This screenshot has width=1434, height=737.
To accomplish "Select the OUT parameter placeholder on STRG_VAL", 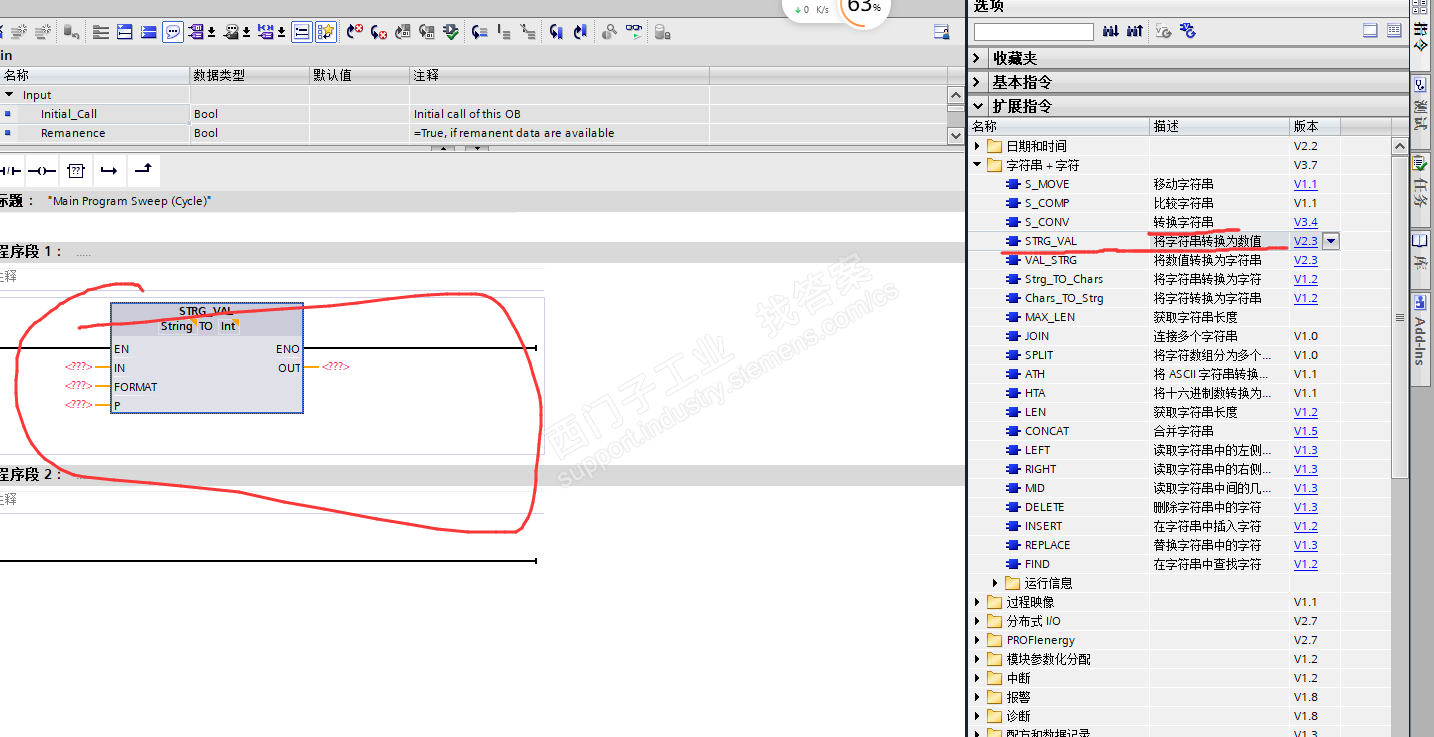I will [336, 367].
